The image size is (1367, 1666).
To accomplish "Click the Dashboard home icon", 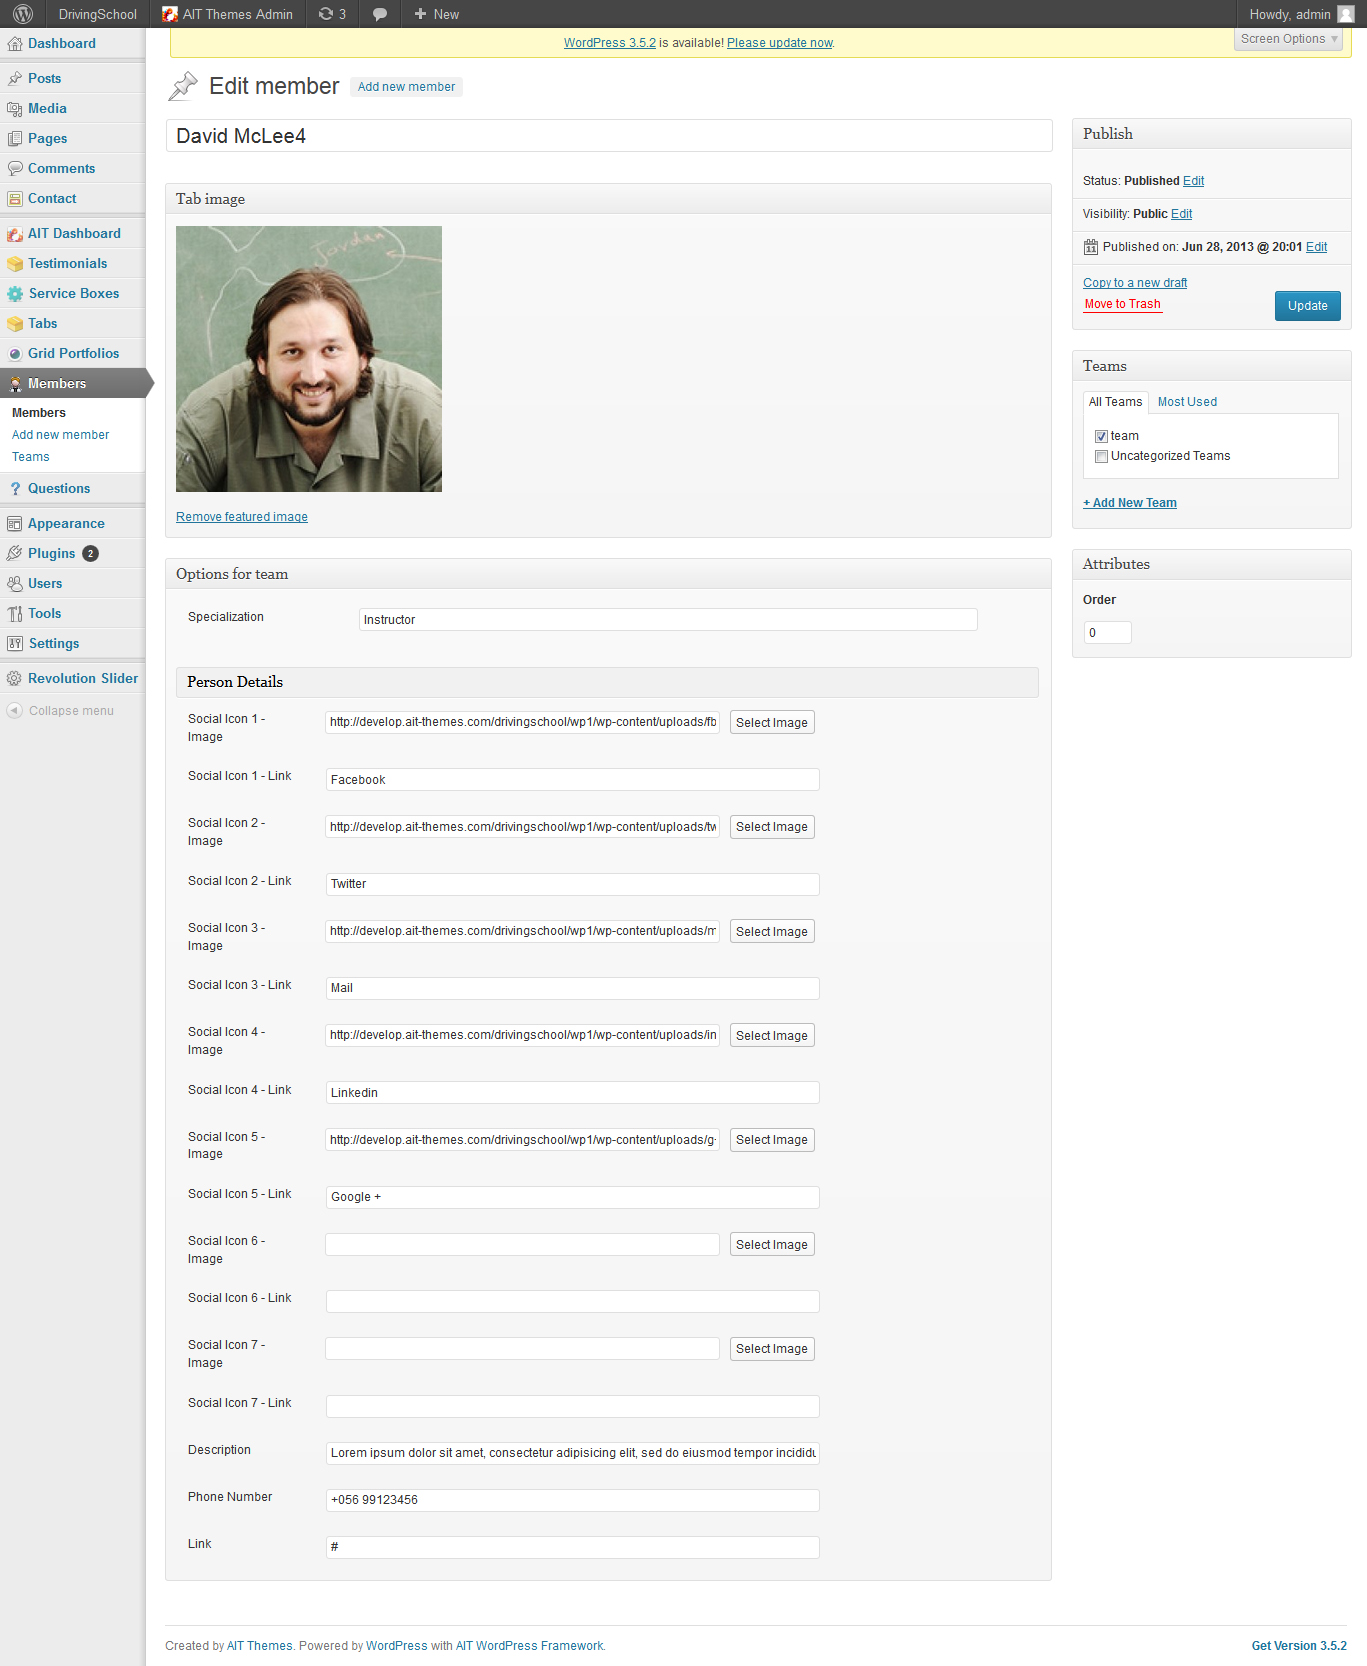I will click(x=15, y=44).
